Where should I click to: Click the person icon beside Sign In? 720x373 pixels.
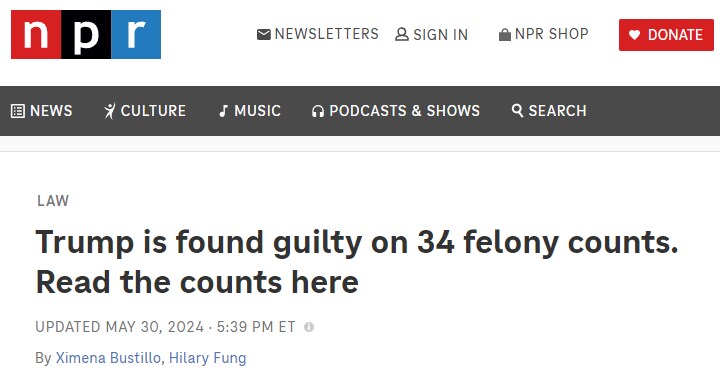pos(402,34)
